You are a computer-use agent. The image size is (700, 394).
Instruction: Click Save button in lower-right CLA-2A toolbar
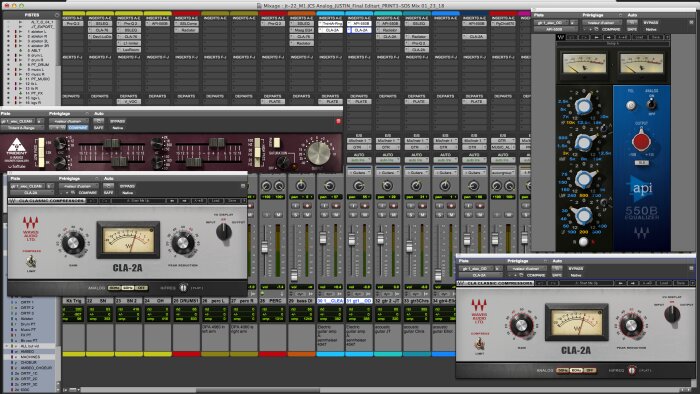point(680,283)
